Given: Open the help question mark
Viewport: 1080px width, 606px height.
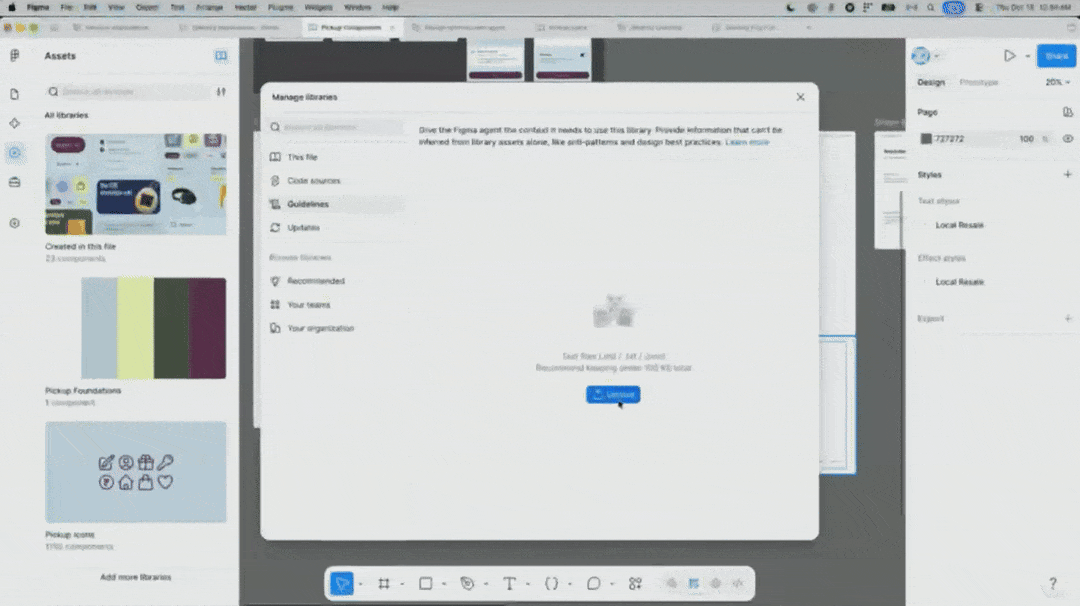Looking at the screenshot, I should tap(1052, 584).
